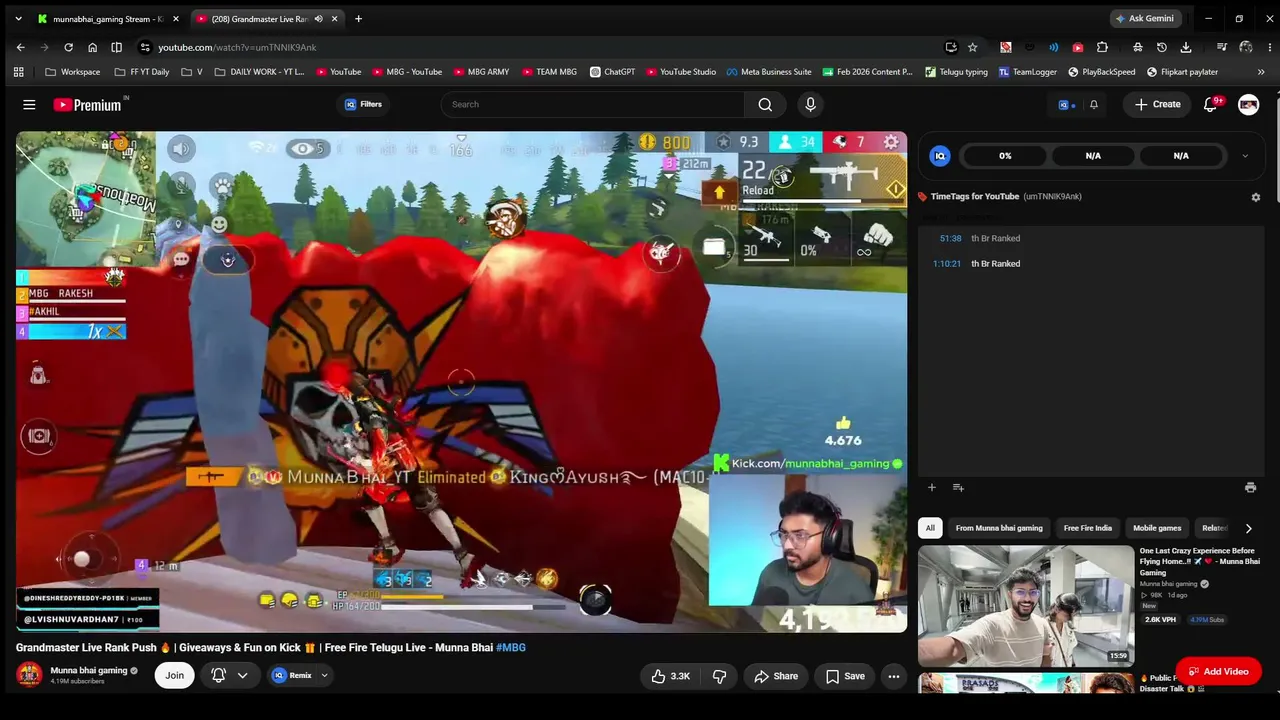Image resolution: width=1280 pixels, height=720 pixels.
Task: Open the Munna bhai gaming channel name
Action: (89, 670)
